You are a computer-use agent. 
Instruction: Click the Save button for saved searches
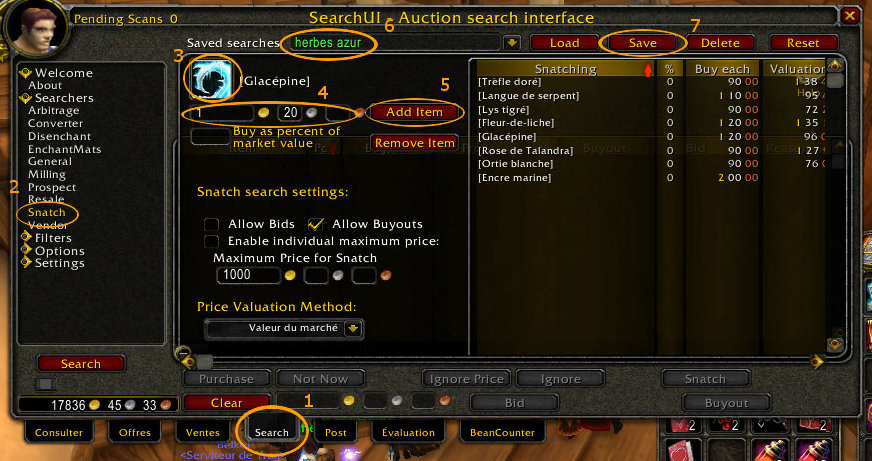click(643, 43)
